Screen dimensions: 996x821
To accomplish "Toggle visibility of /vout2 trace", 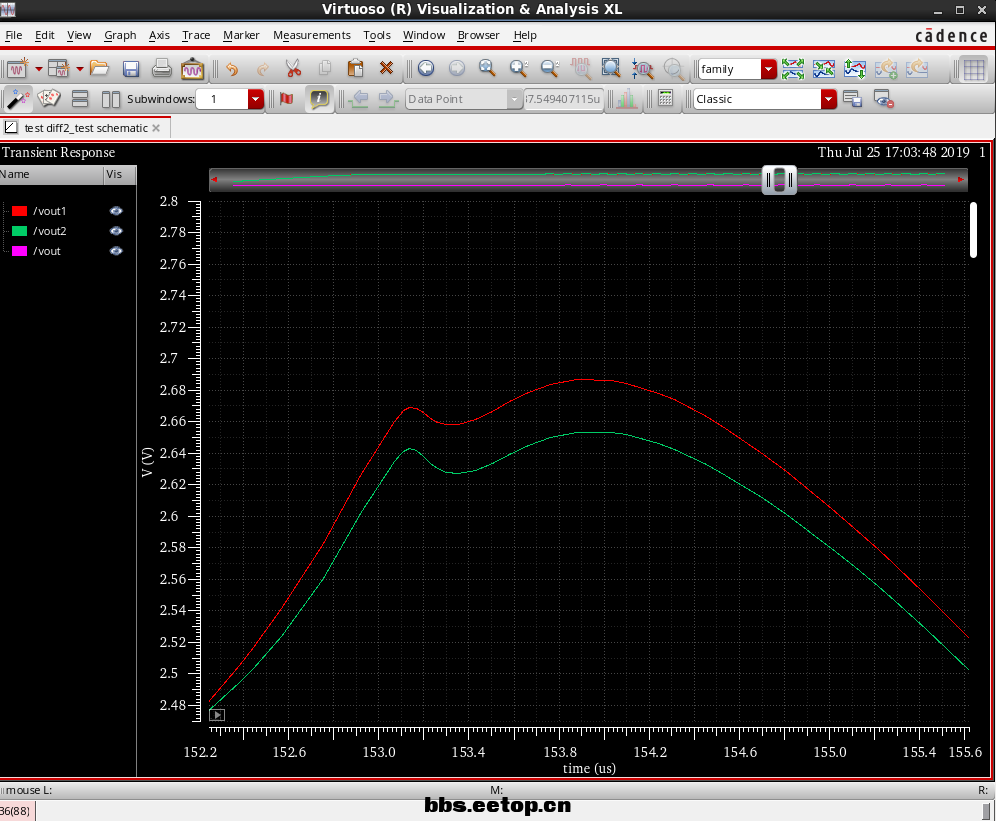I will click(116, 231).
